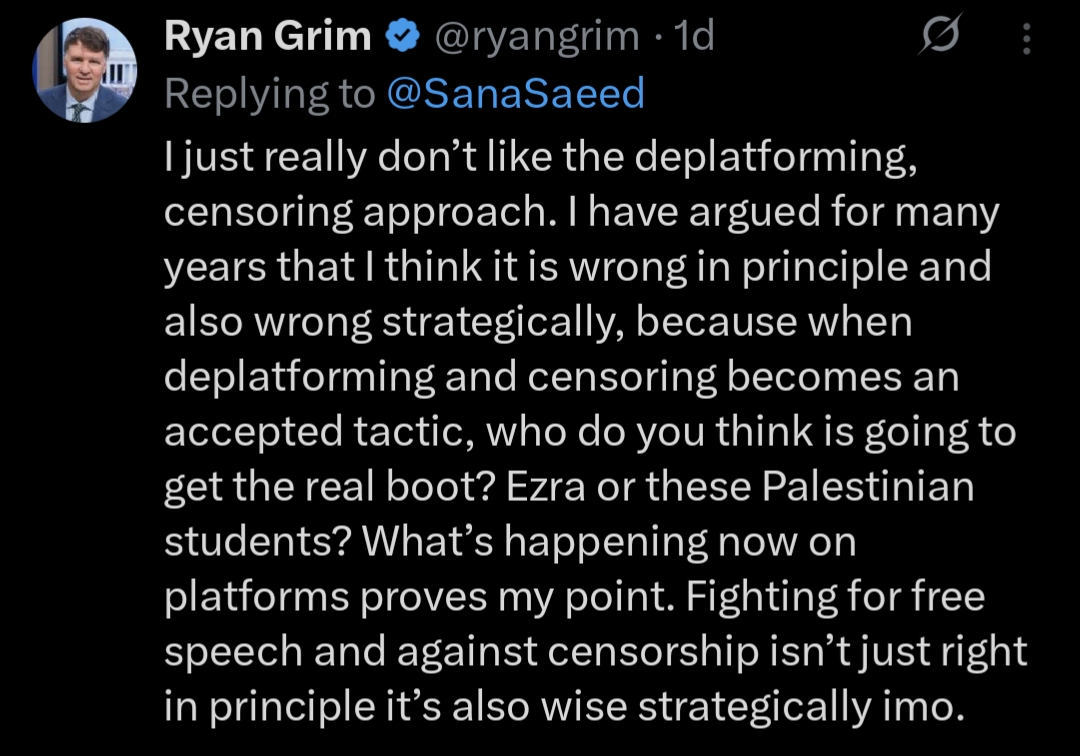Open the three-dot more options menu

pyautogui.click(x=1025, y=39)
